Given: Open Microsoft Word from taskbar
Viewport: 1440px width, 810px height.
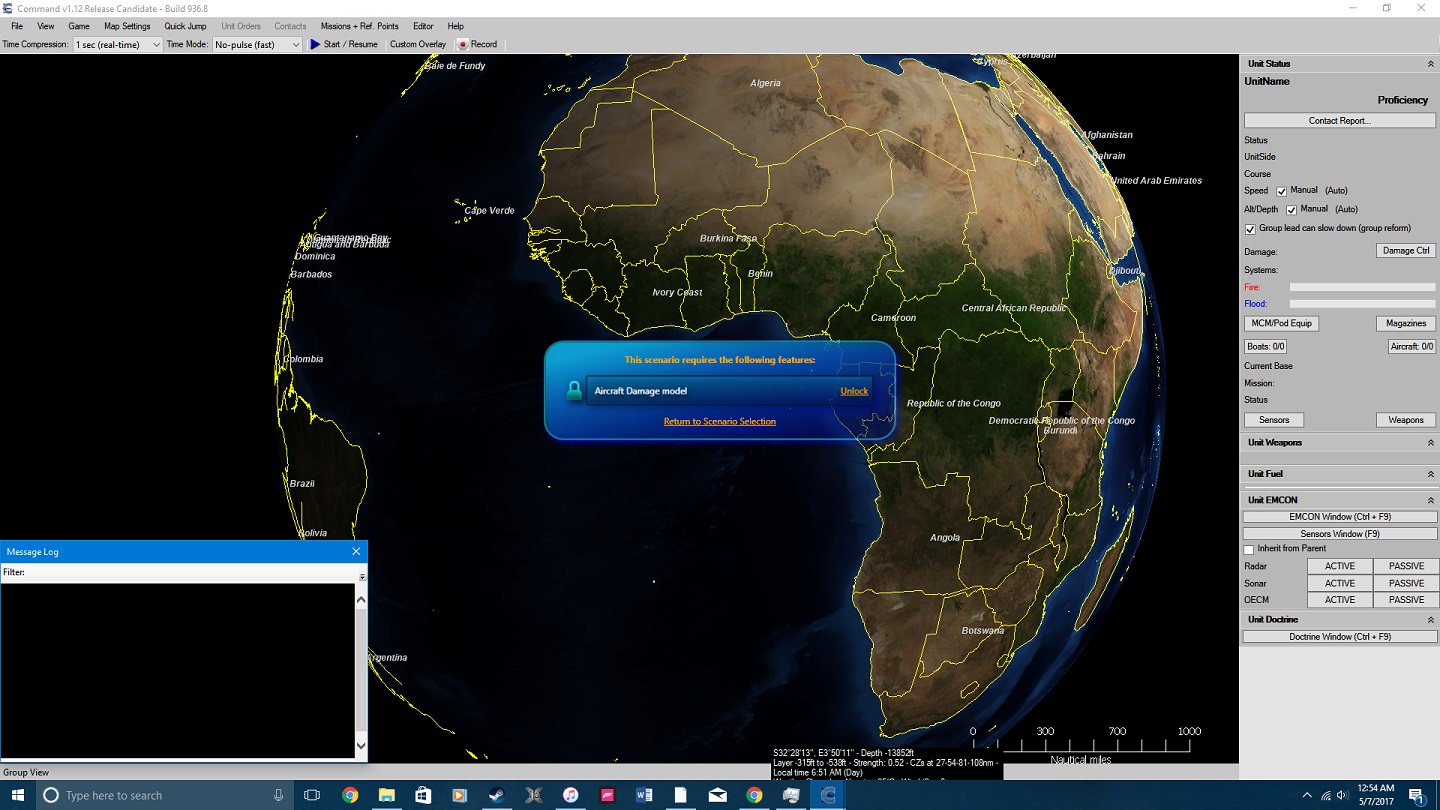Looking at the screenshot, I should 644,795.
